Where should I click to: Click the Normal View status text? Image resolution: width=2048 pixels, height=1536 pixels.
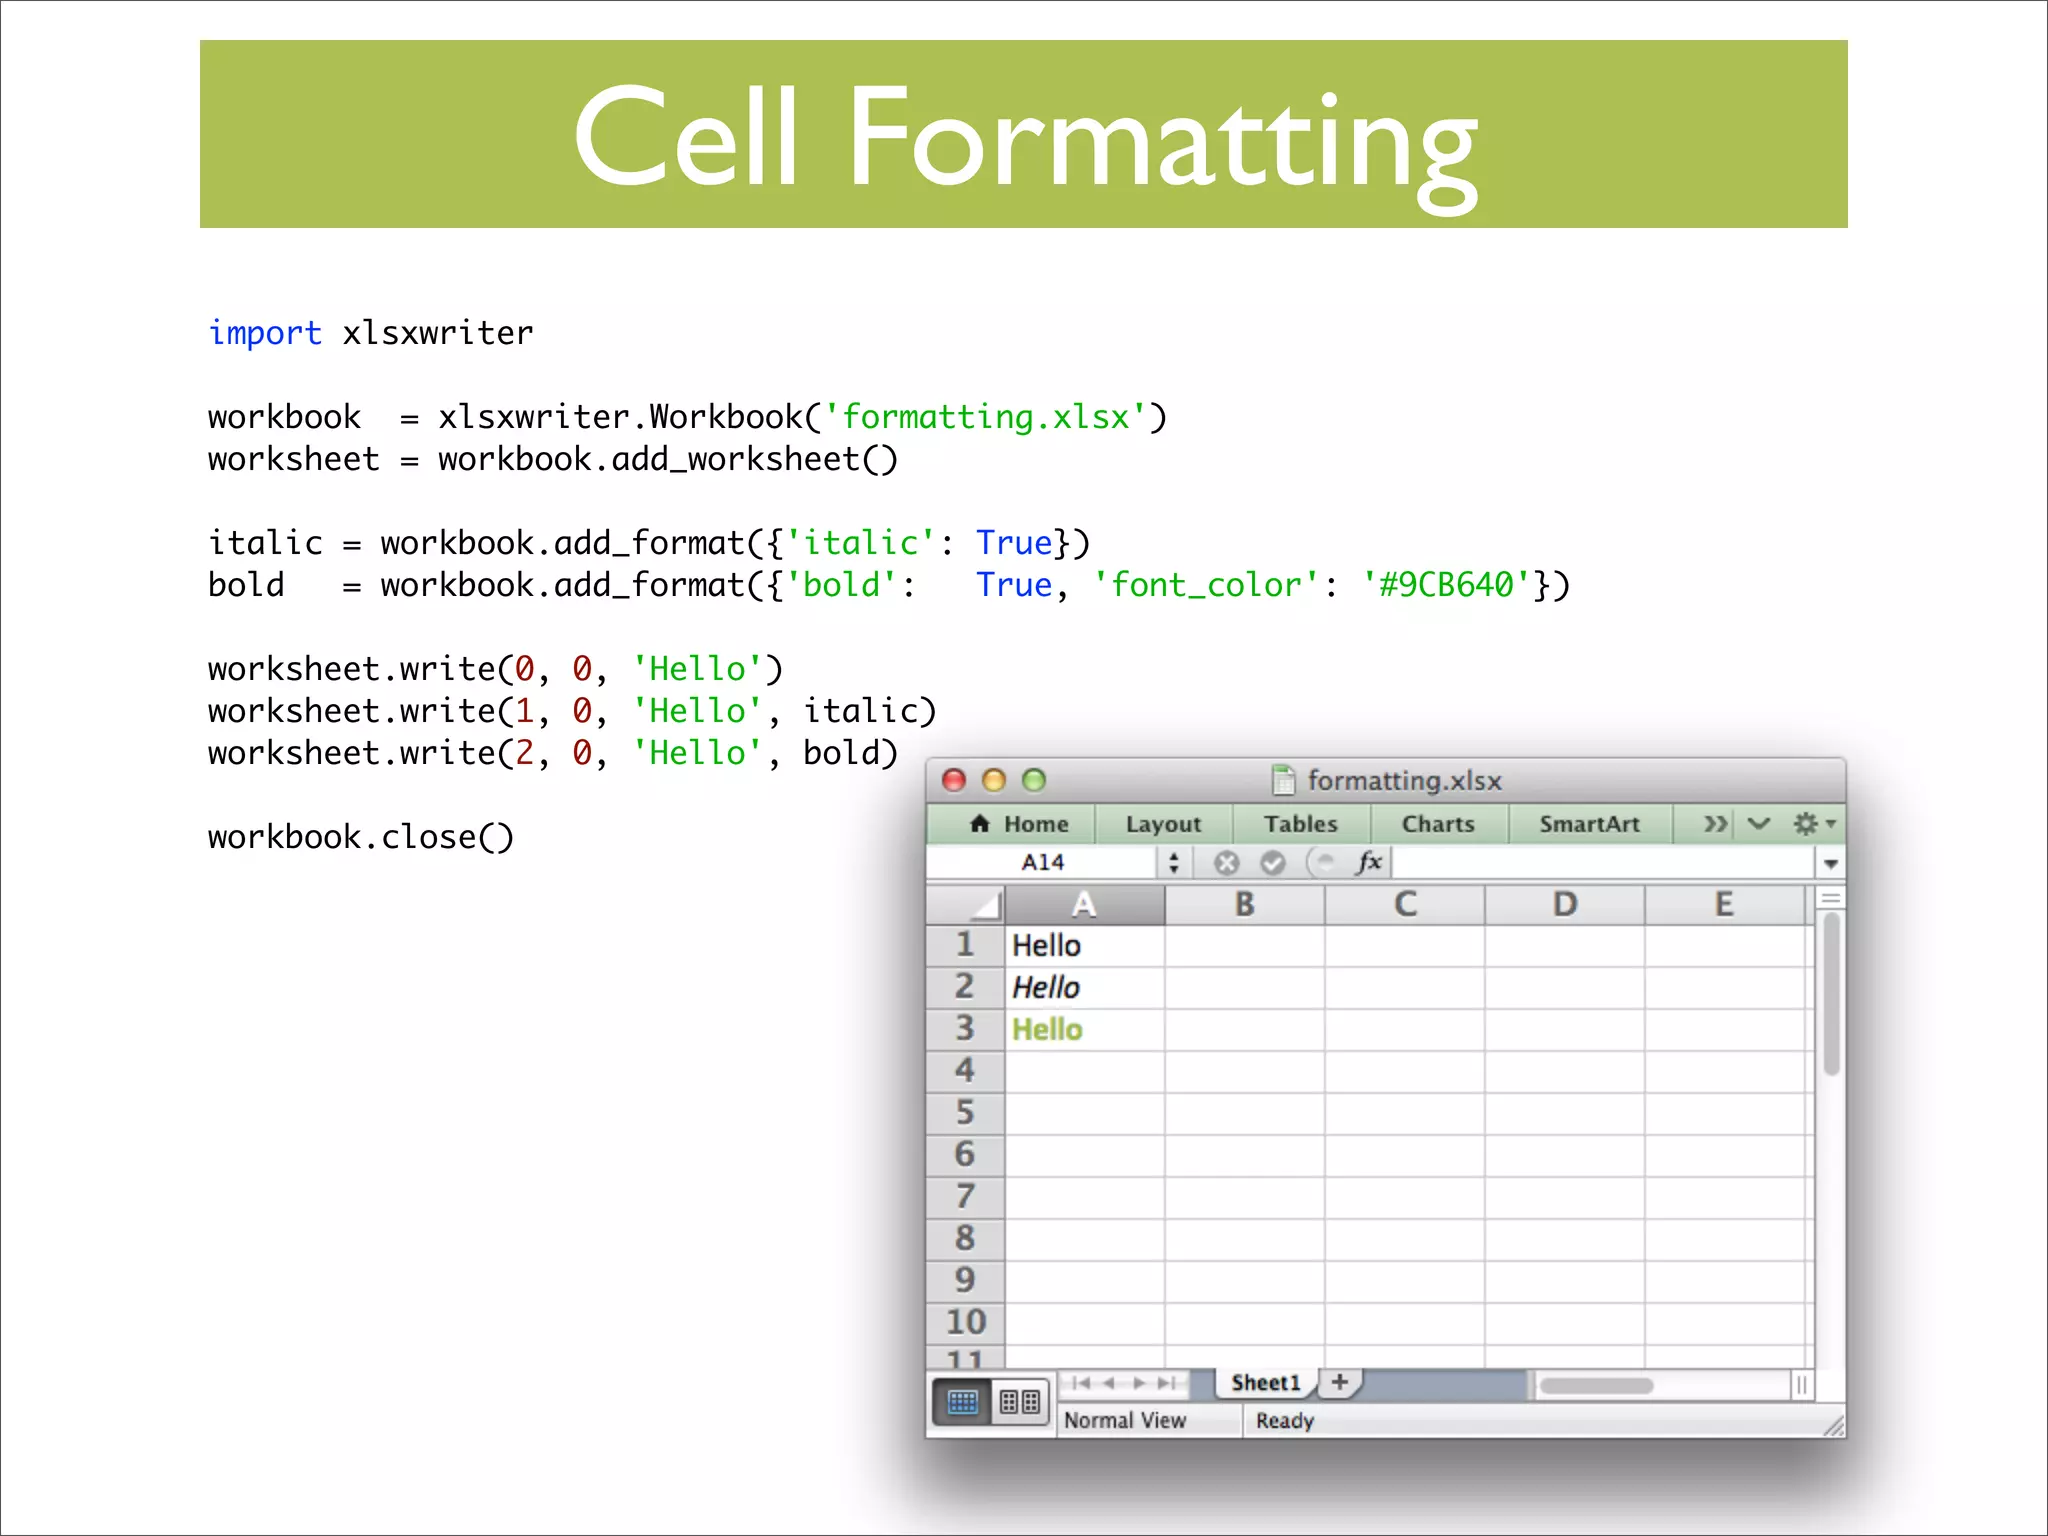1124,1420
